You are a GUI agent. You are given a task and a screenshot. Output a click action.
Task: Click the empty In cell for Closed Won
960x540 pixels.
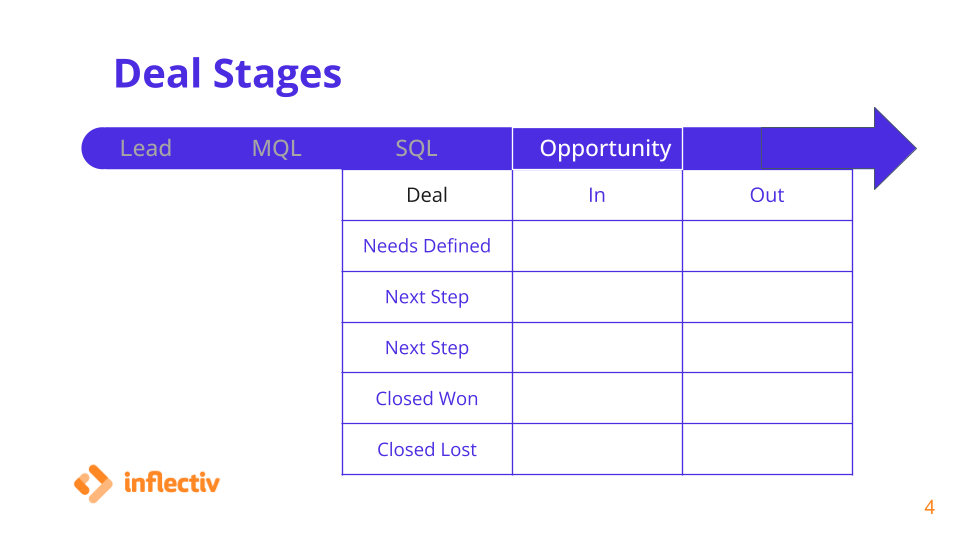(x=598, y=399)
